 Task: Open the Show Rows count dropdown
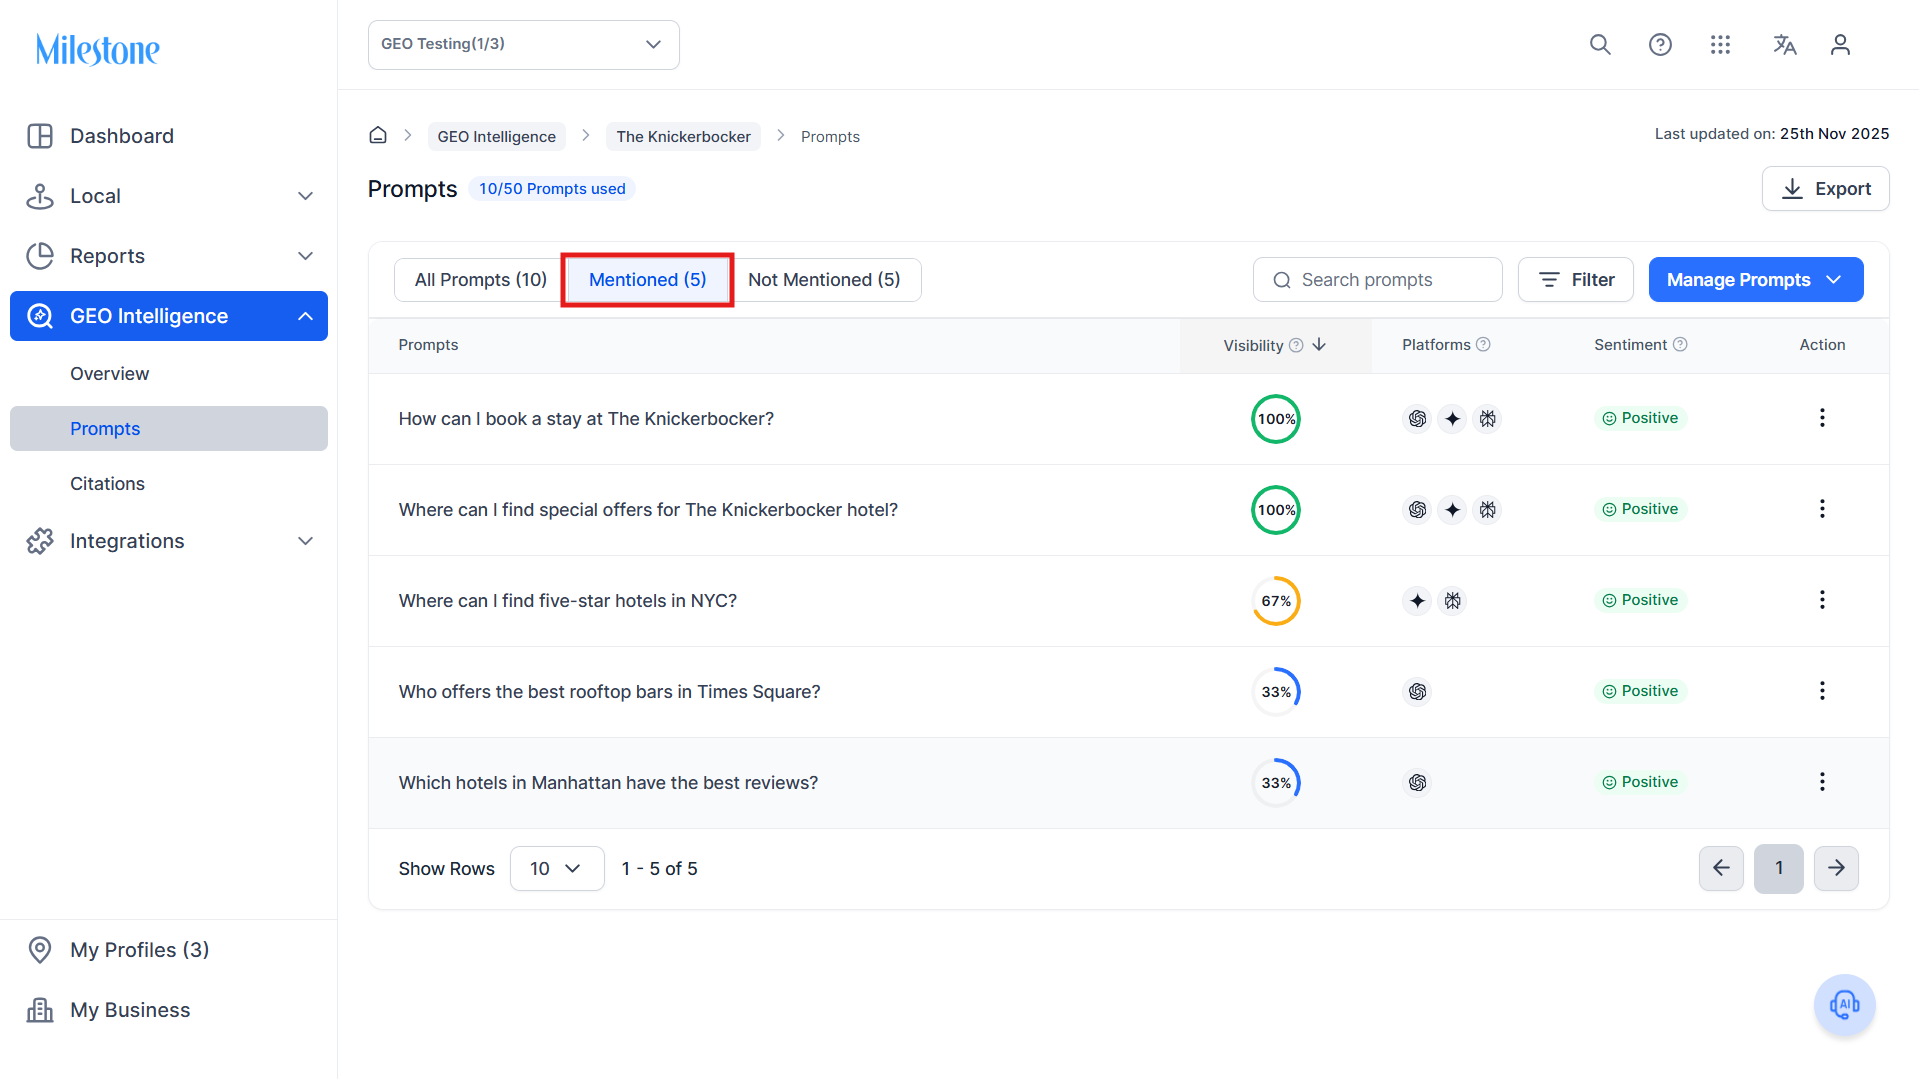coord(557,869)
